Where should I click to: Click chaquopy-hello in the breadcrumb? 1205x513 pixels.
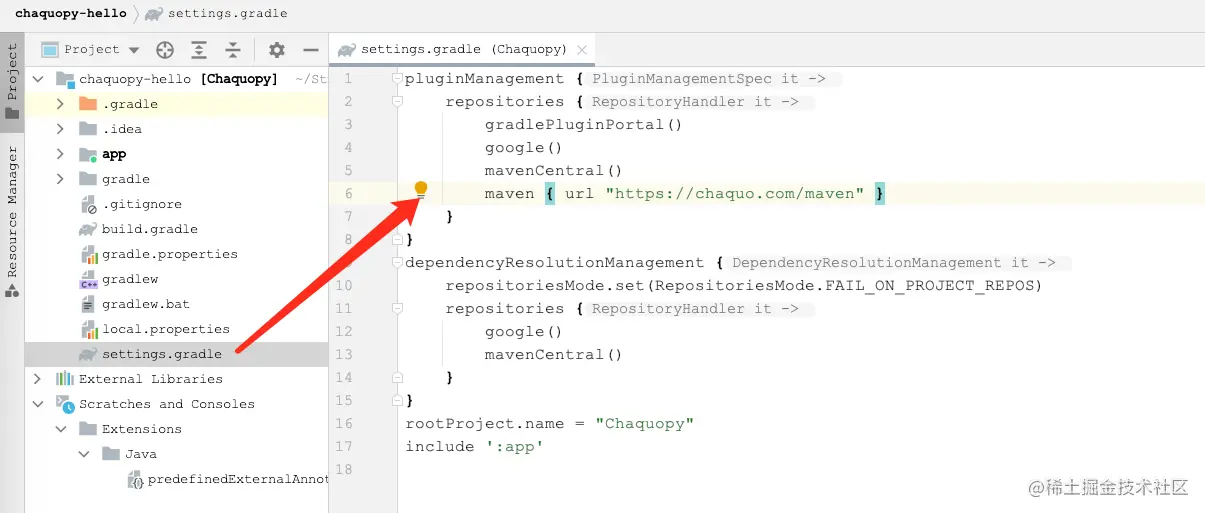[70, 13]
